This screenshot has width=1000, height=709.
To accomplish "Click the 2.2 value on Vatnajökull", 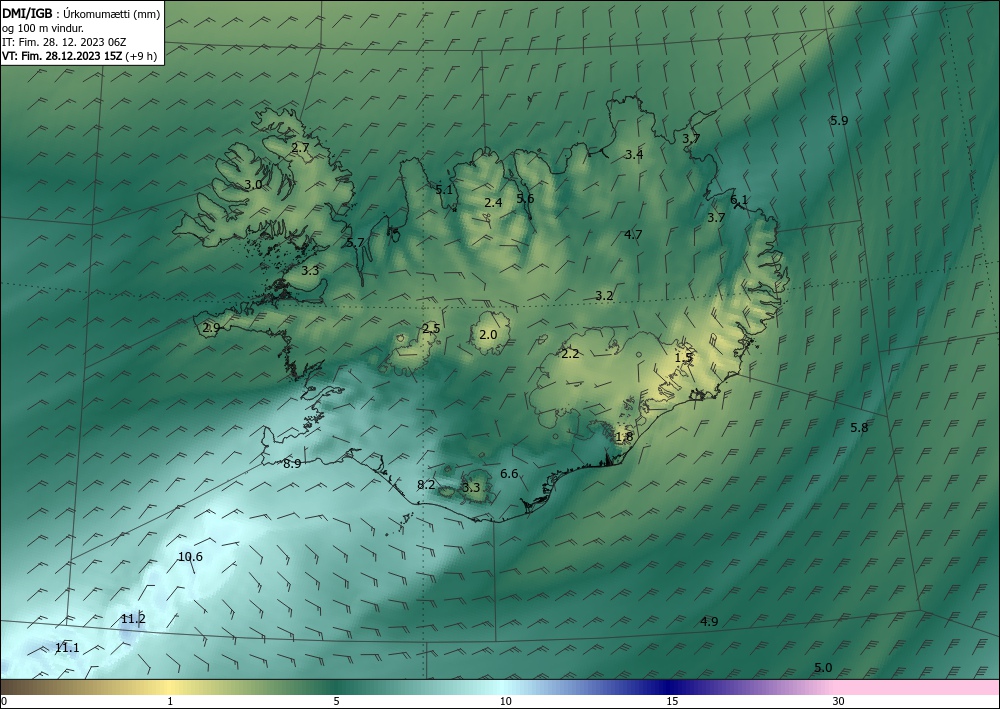I will coord(570,353).
